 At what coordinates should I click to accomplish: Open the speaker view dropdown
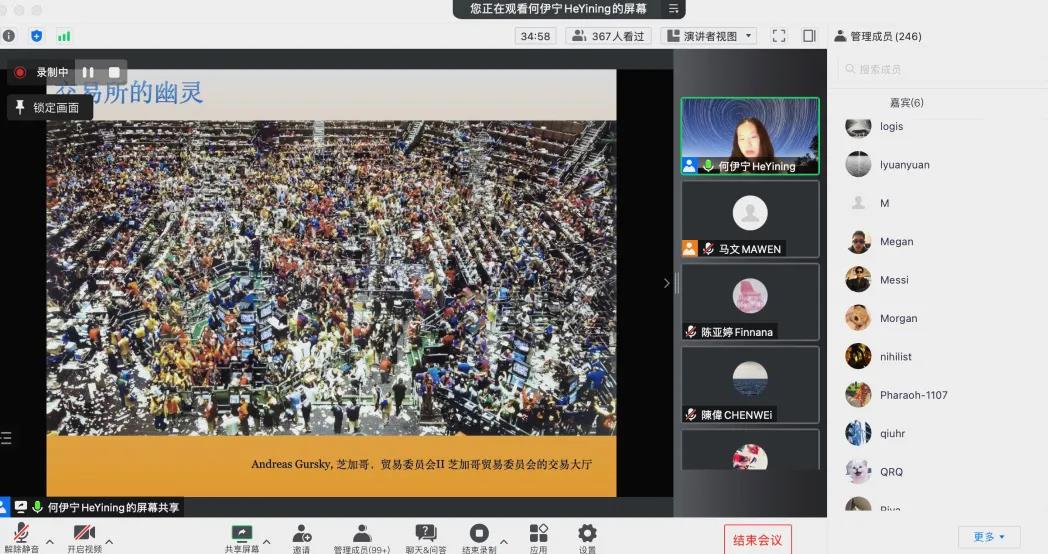pyautogui.click(x=710, y=36)
